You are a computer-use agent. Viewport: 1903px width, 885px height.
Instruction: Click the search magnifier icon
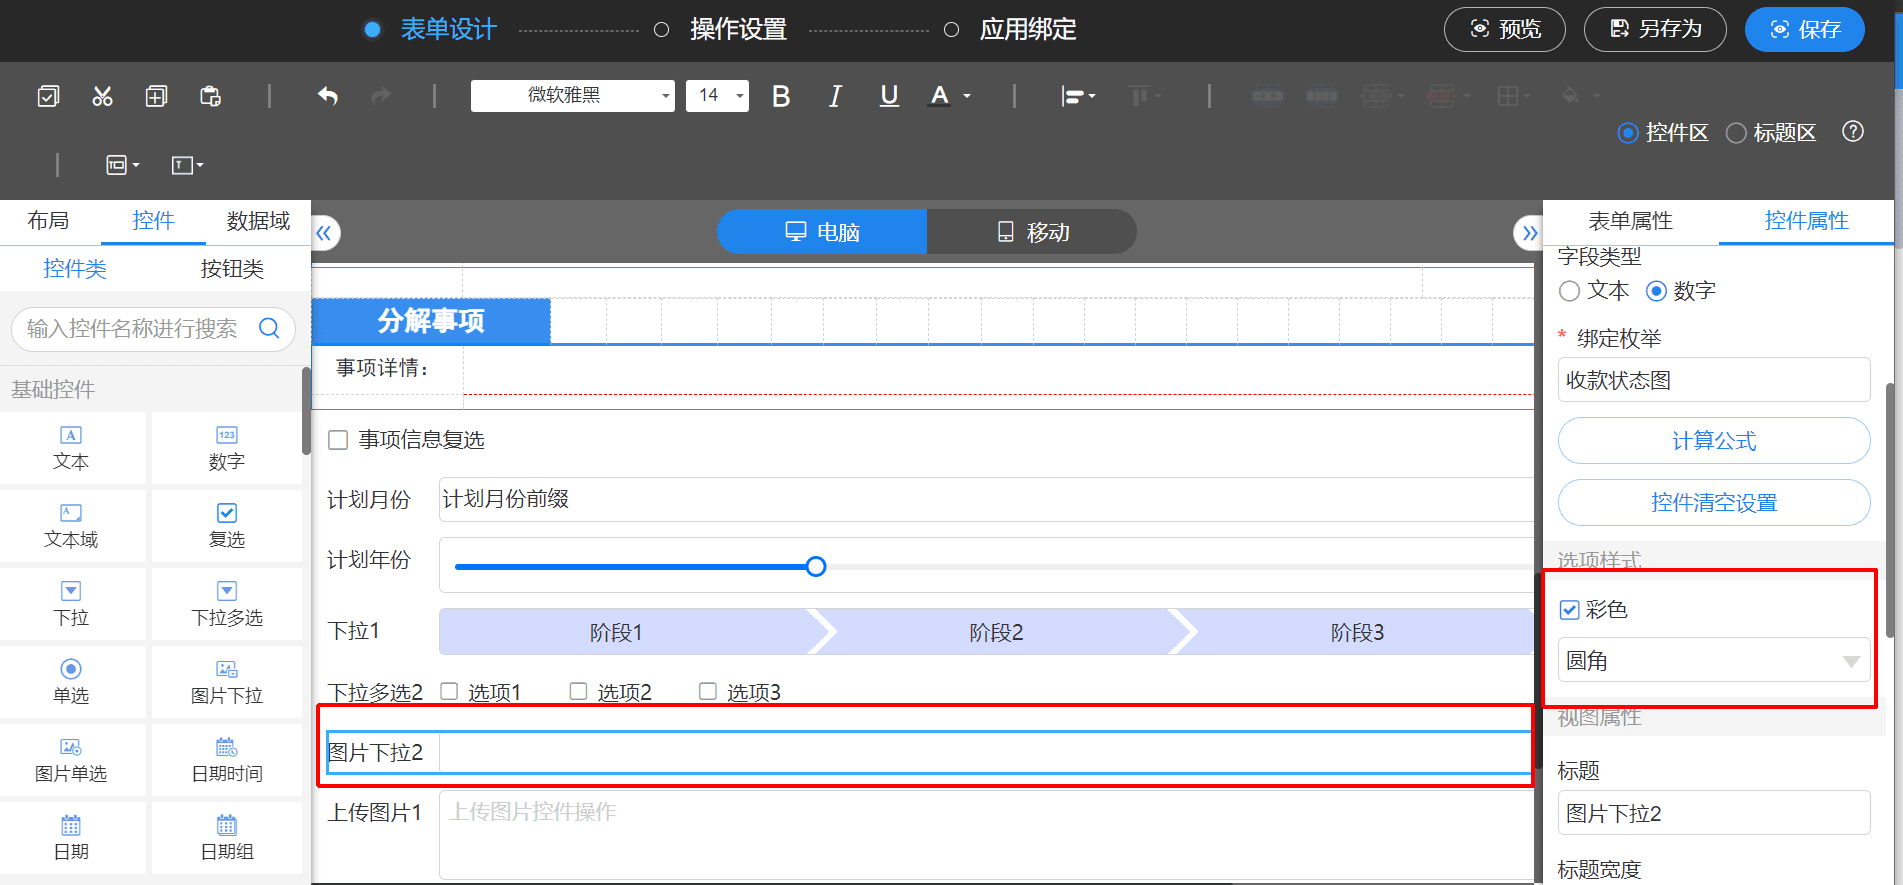[269, 328]
